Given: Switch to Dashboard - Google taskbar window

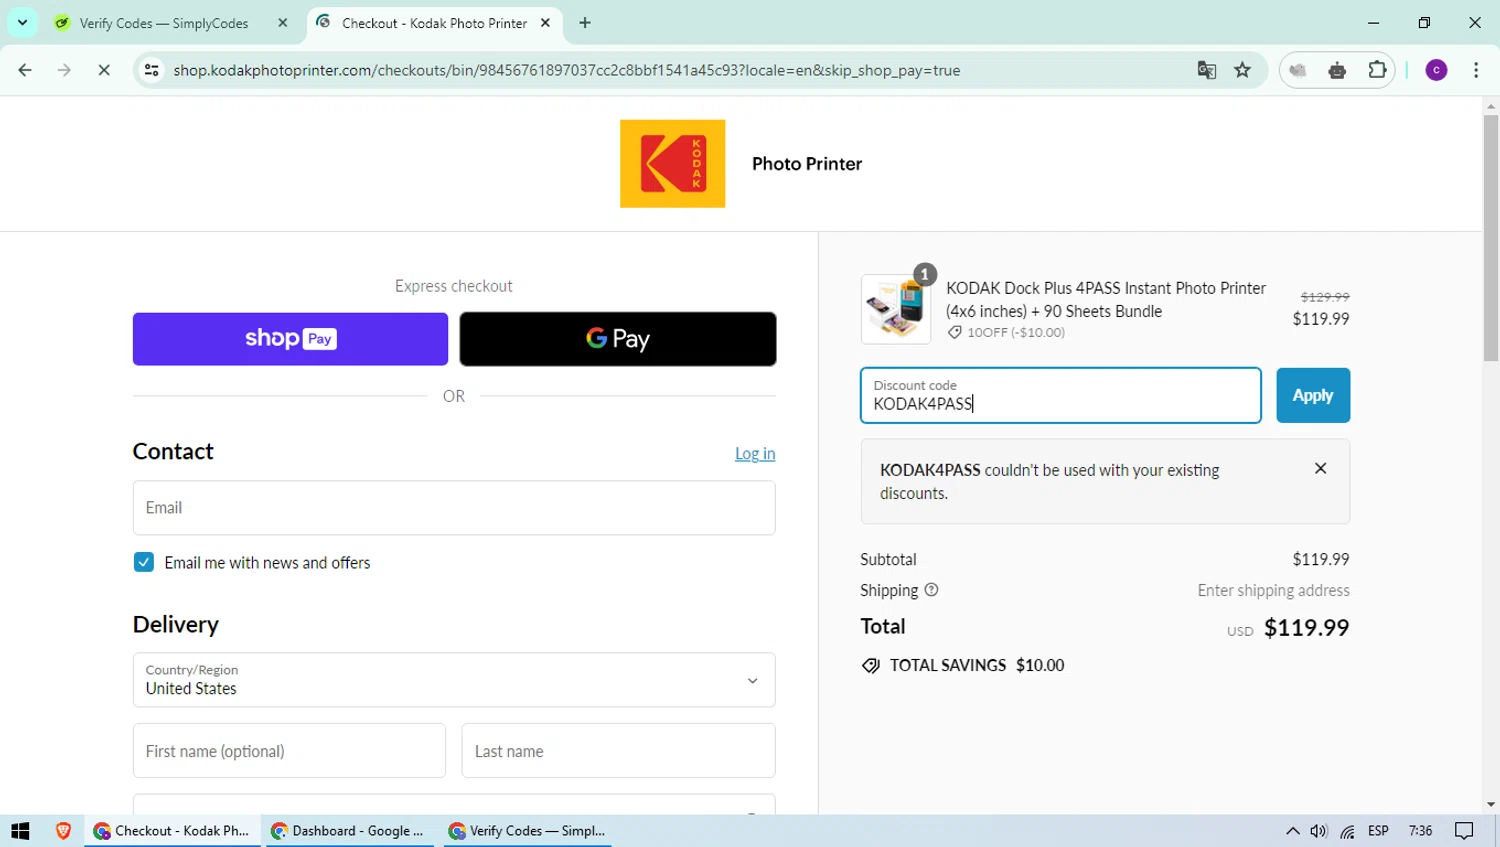Looking at the screenshot, I should tap(350, 831).
